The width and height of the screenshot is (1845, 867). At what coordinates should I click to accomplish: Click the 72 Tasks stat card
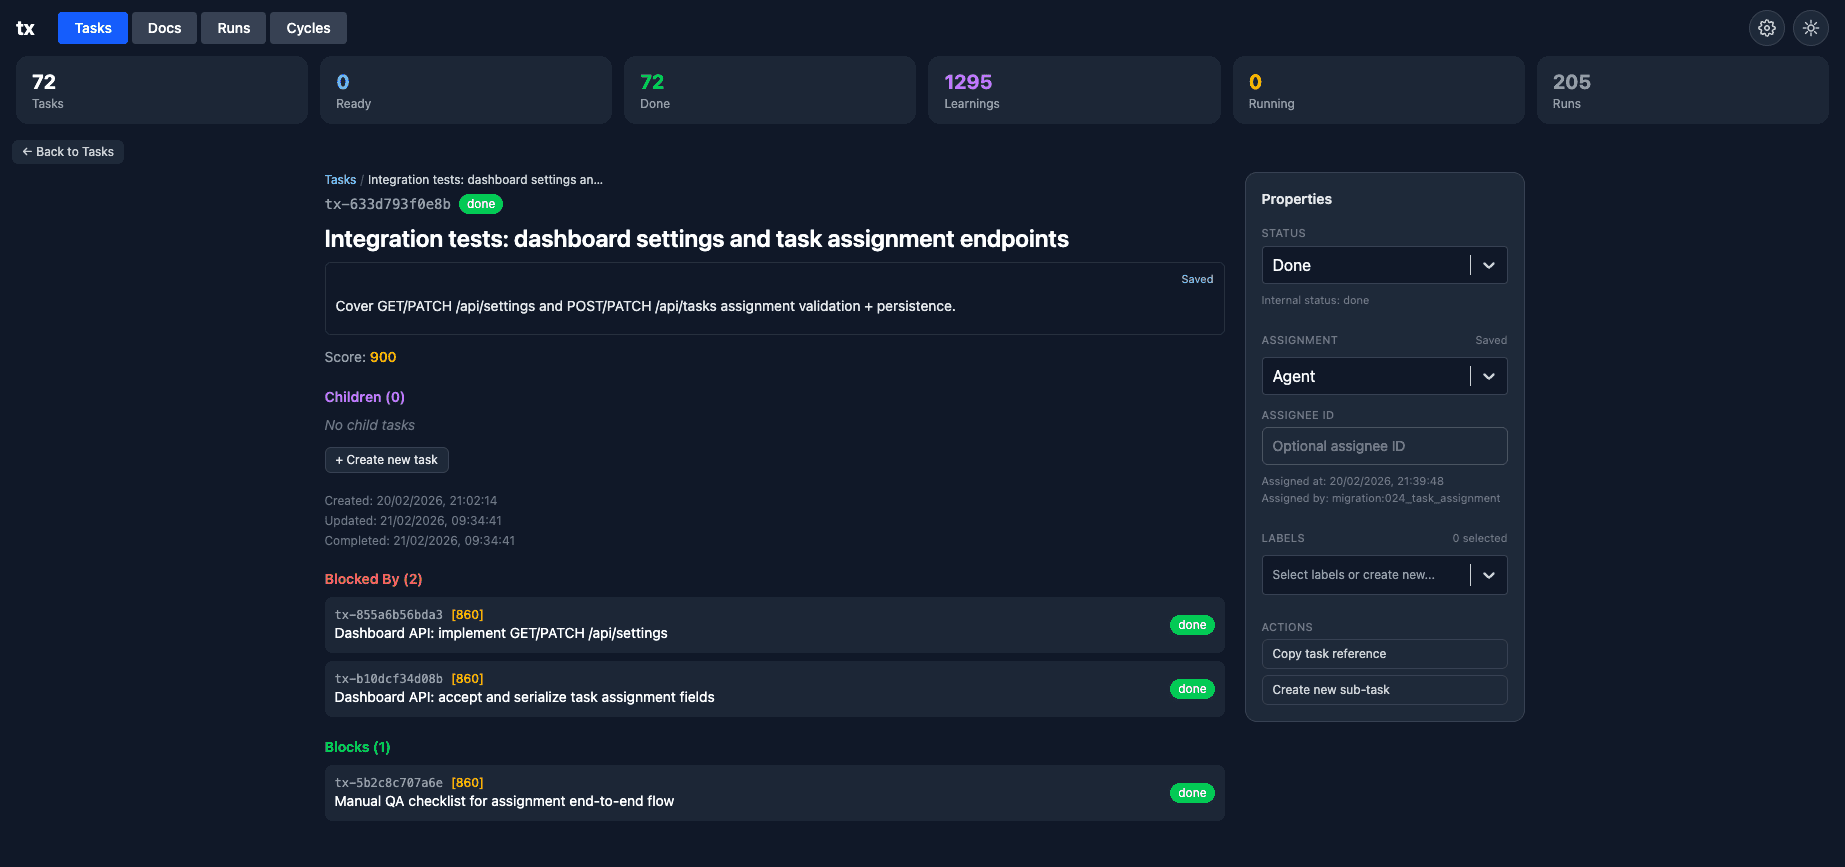162,90
